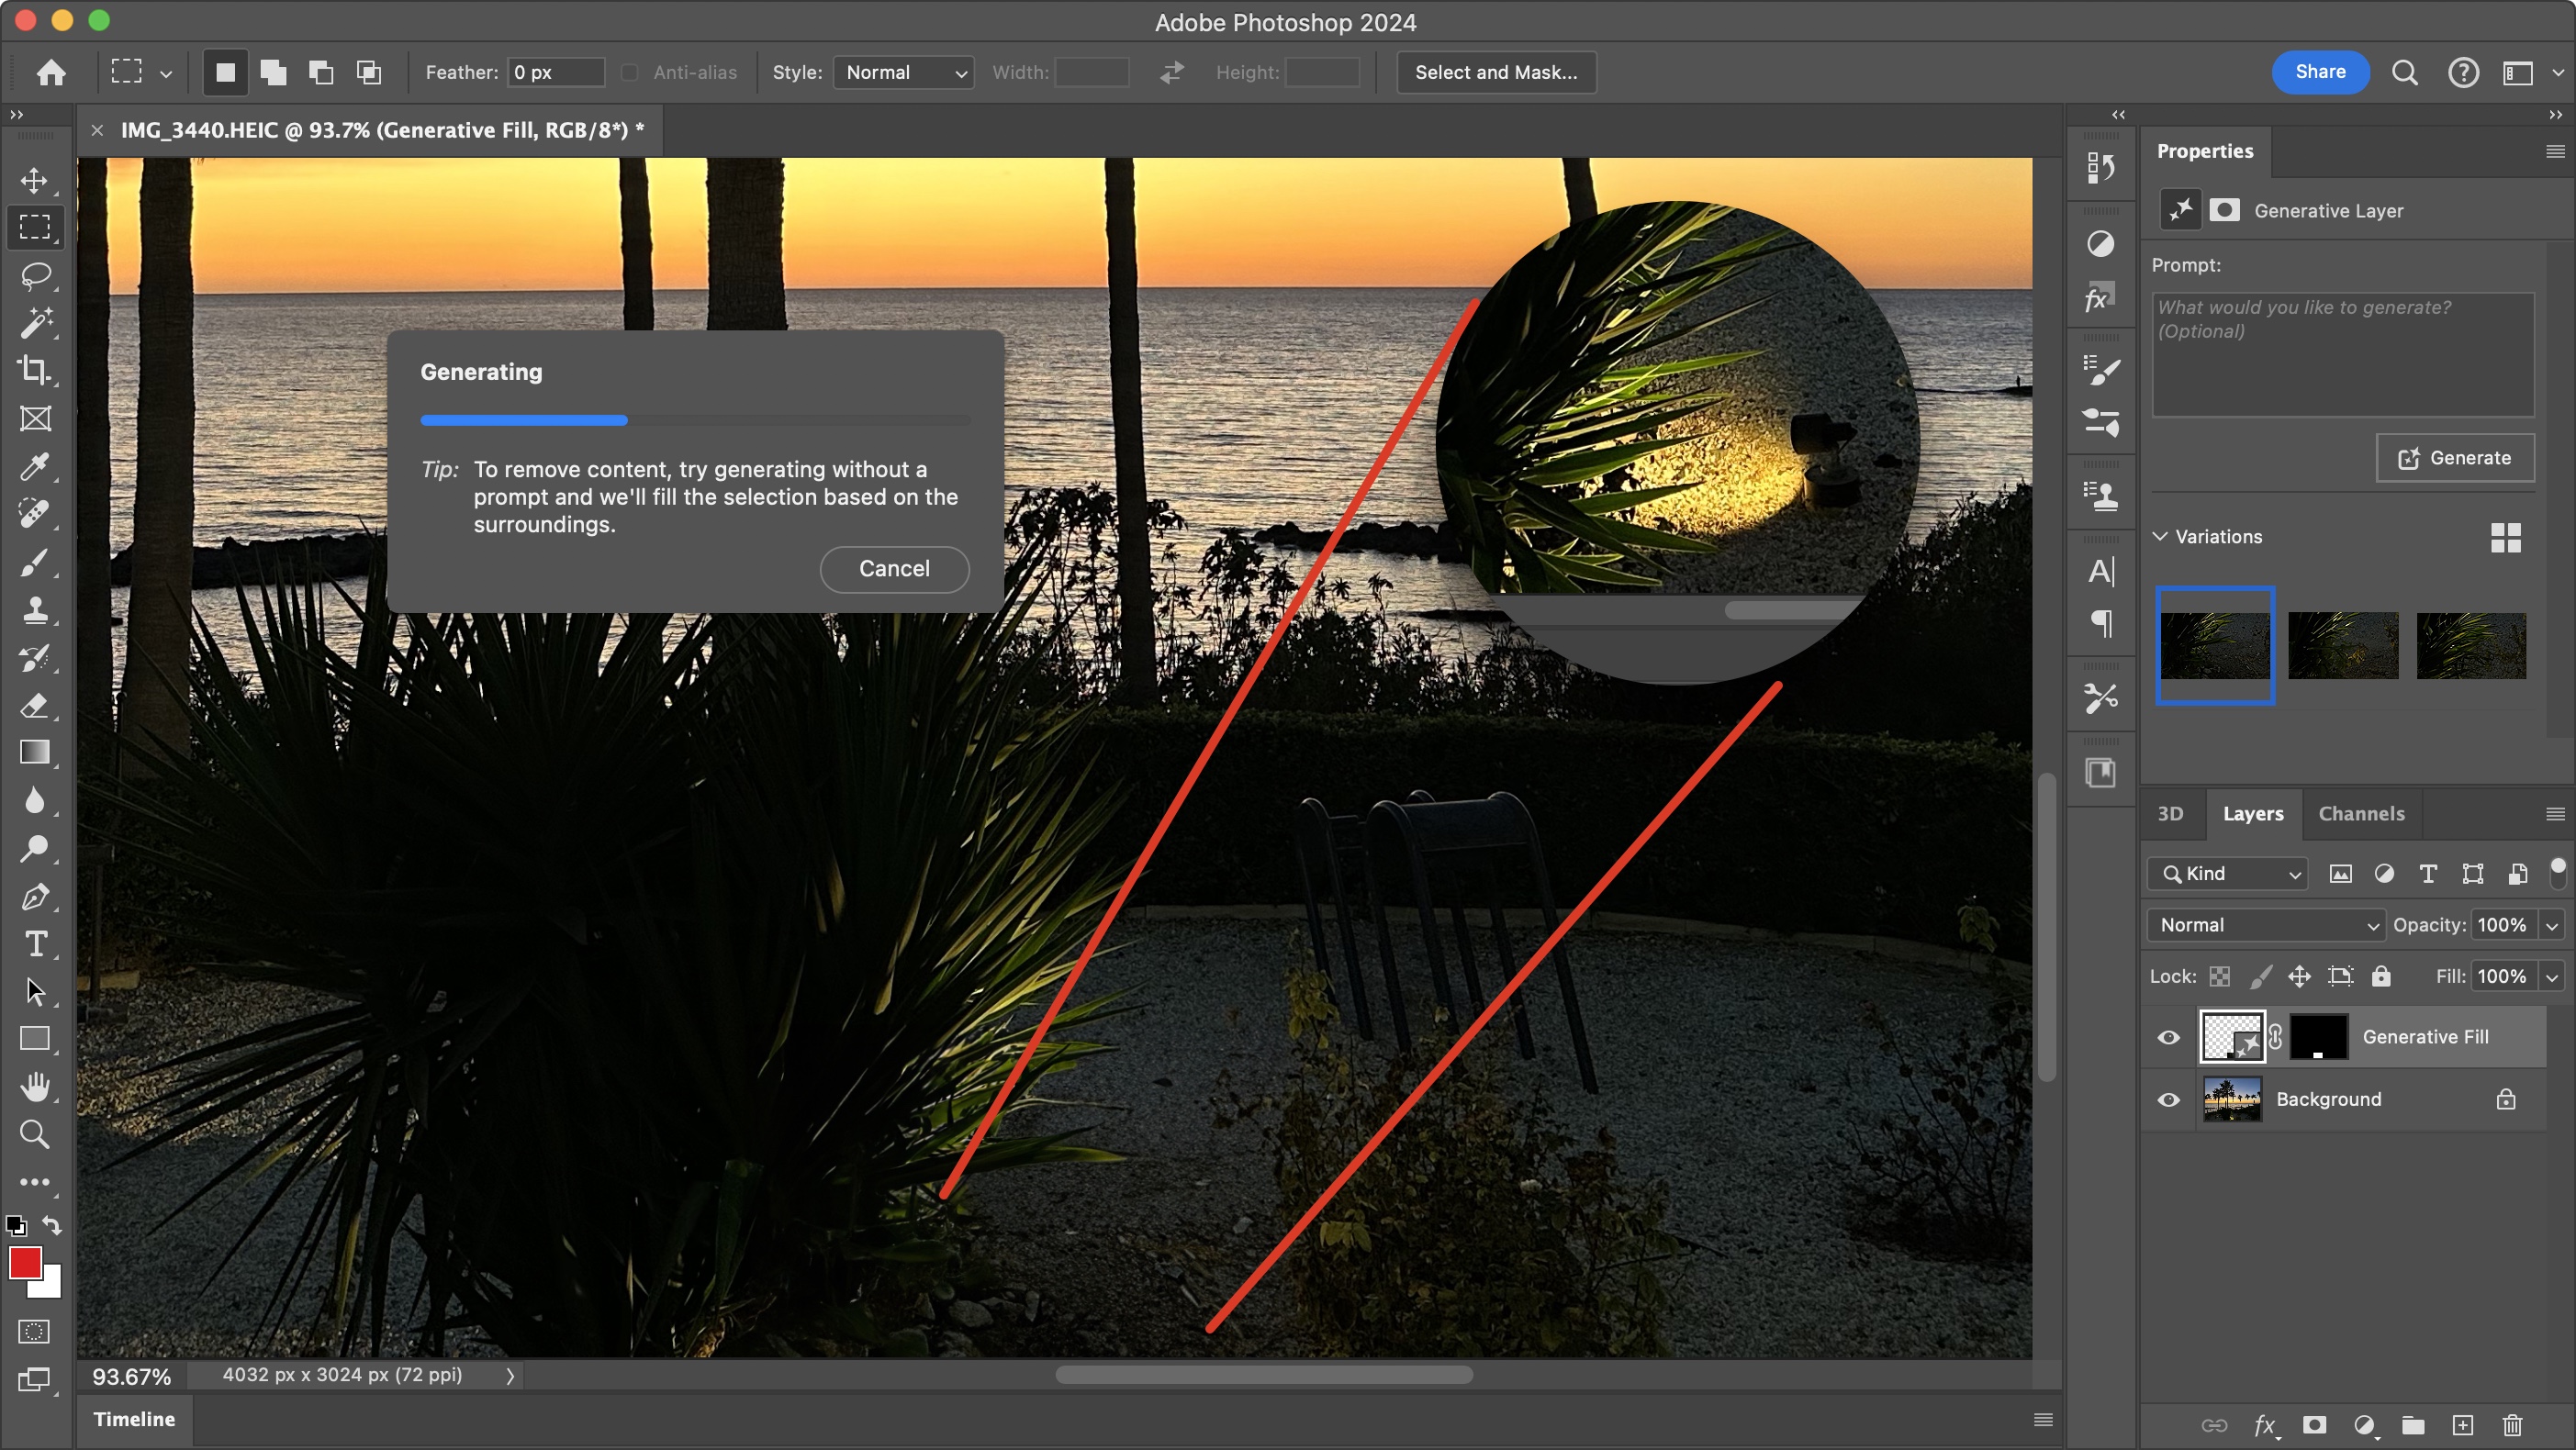Enable the Anti-alias checkbox
Screen dimensions: 2576x1450
point(629,72)
